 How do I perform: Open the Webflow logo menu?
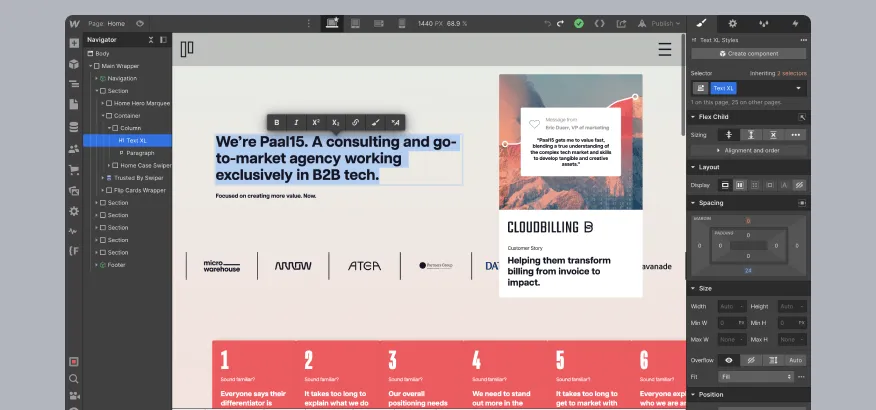click(x=74, y=24)
